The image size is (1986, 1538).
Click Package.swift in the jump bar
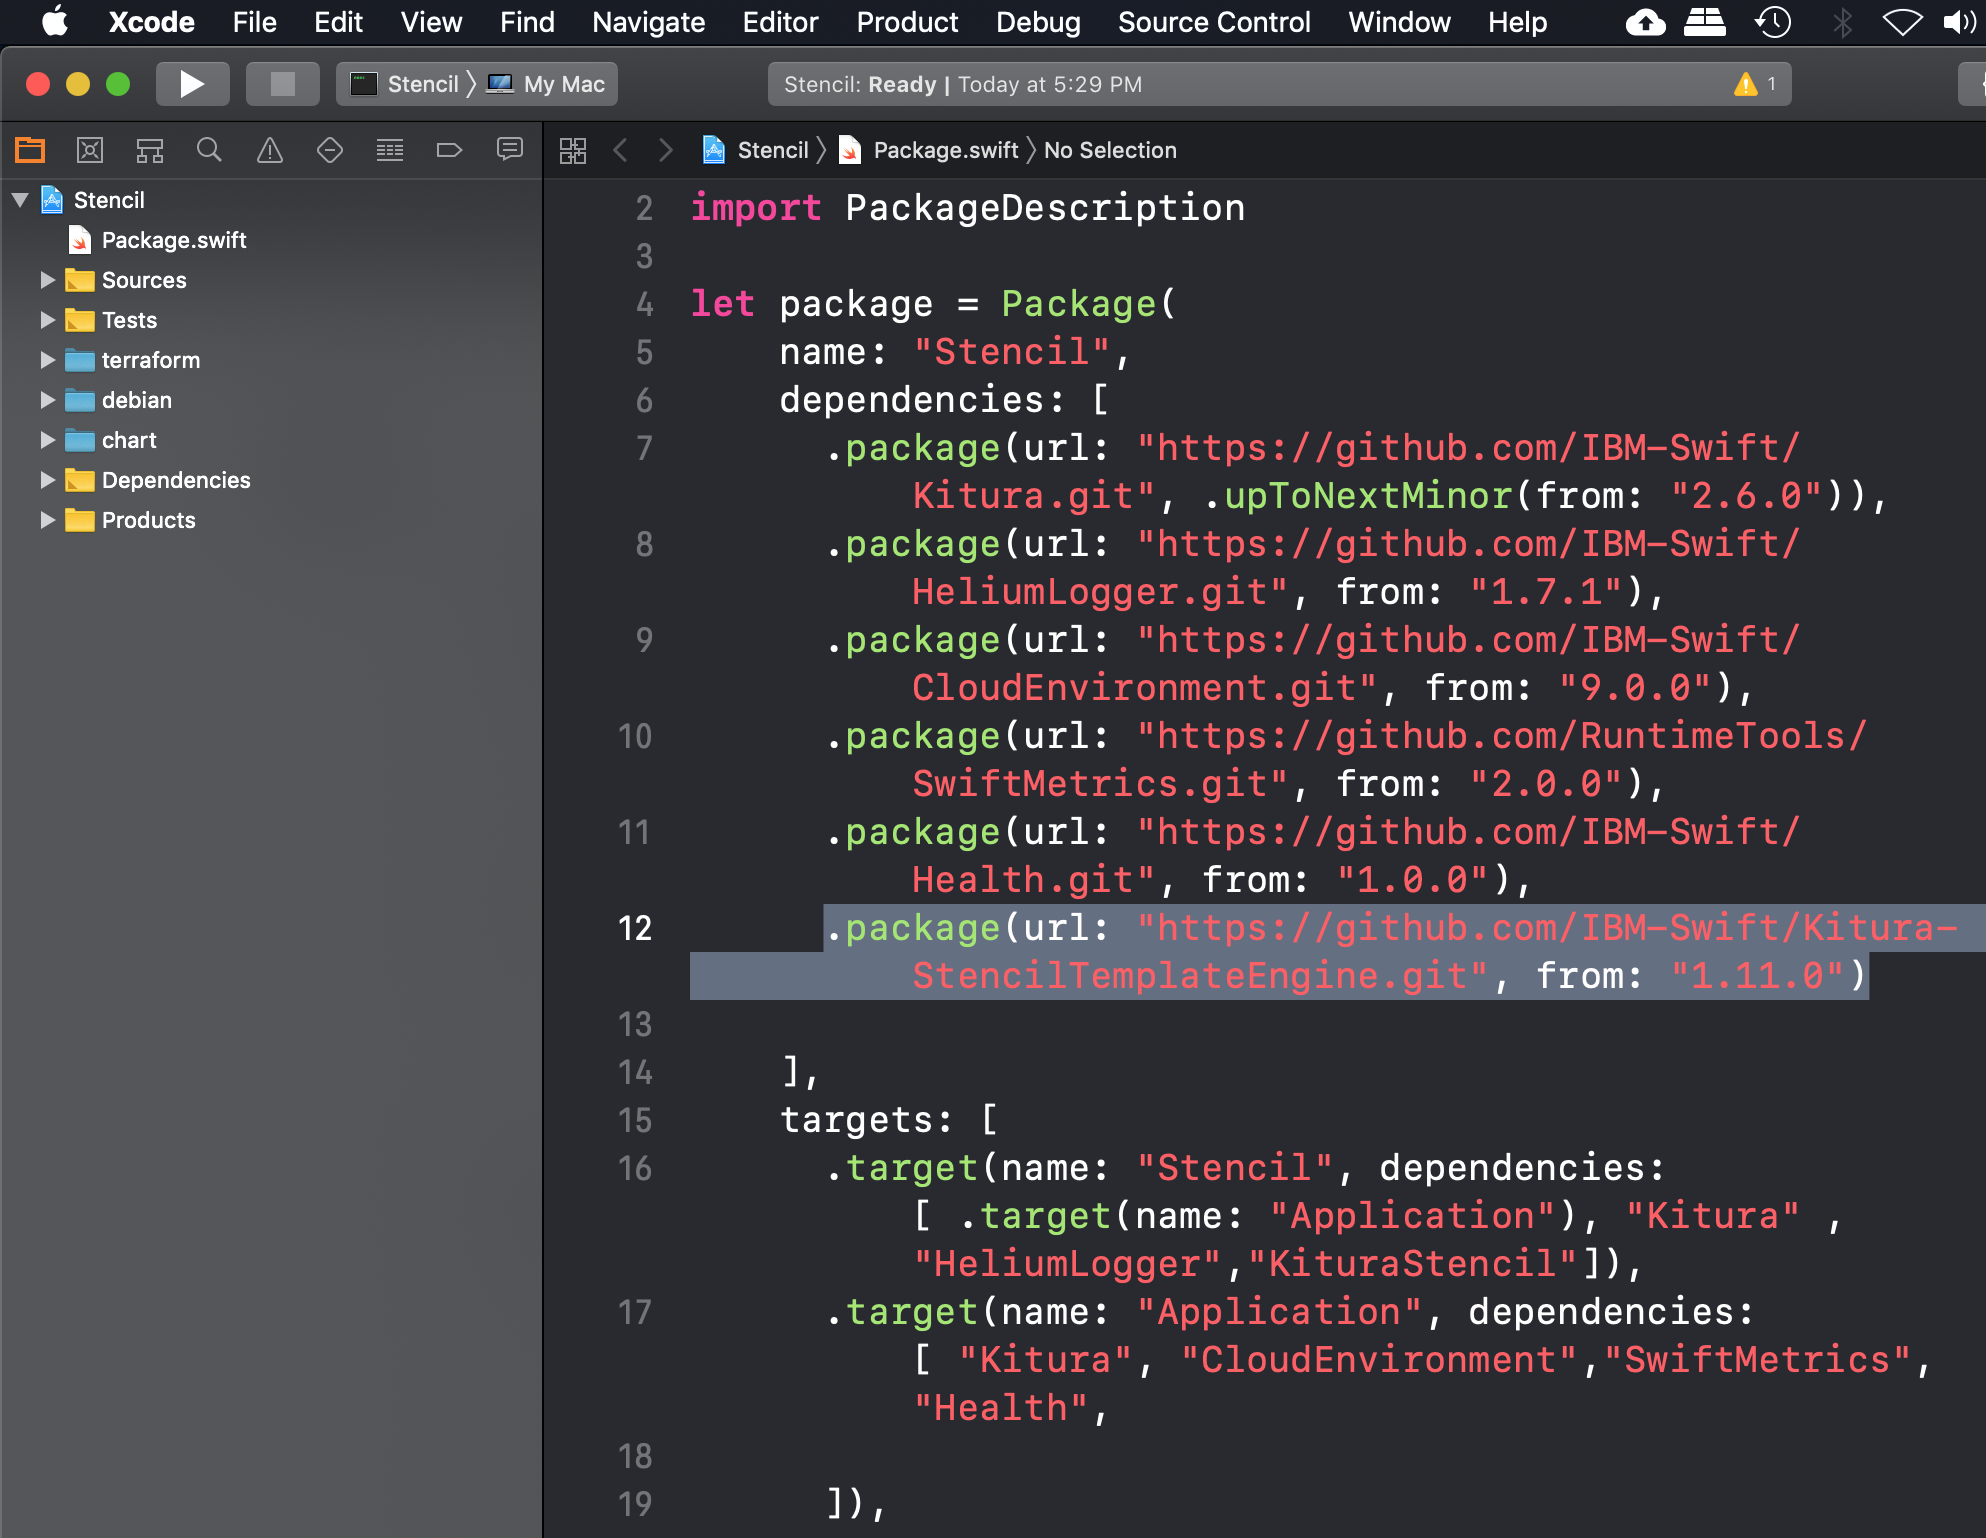(x=929, y=150)
